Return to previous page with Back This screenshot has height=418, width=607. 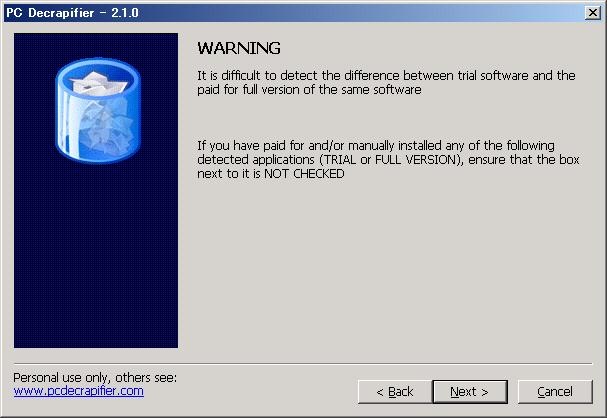pos(395,392)
